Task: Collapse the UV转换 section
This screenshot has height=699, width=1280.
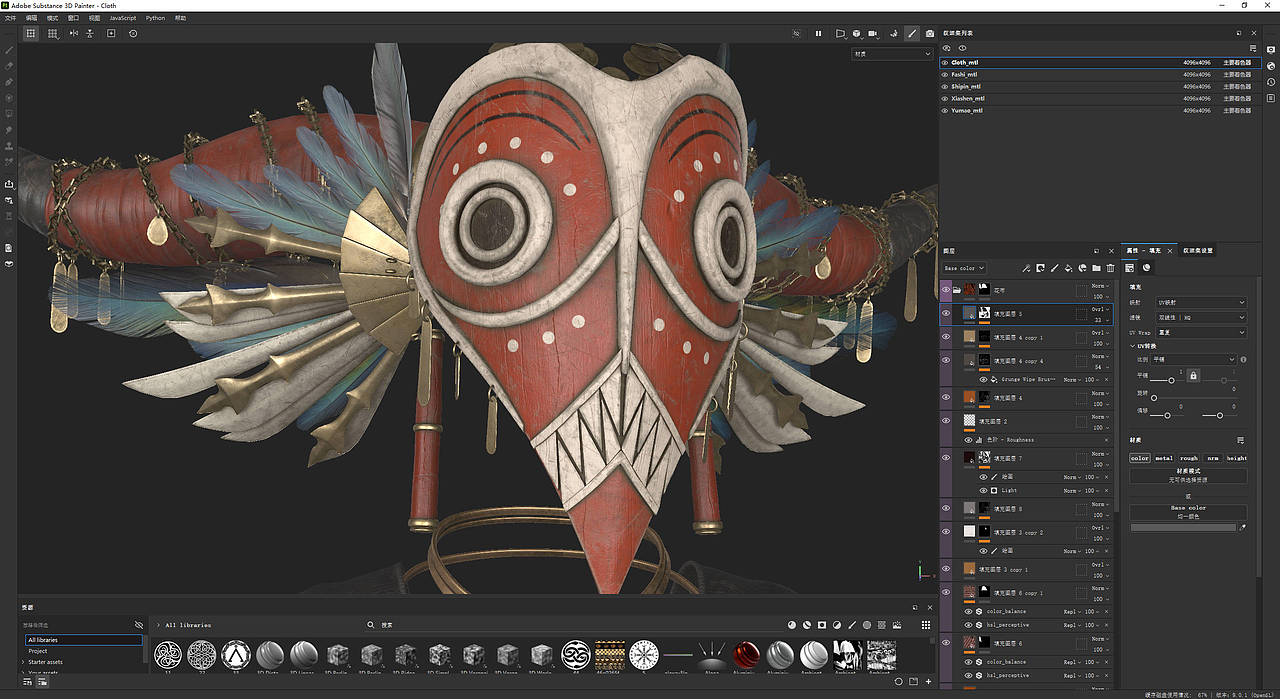Action: (x=1133, y=346)
